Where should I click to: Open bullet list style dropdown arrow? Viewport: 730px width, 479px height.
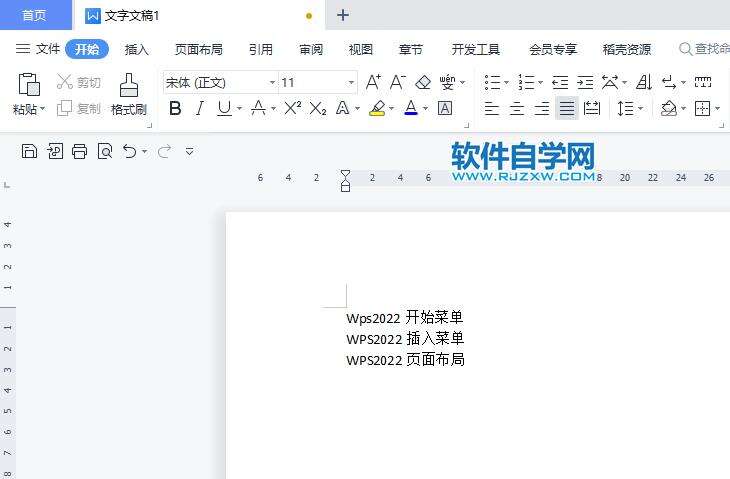coord(507,83)
